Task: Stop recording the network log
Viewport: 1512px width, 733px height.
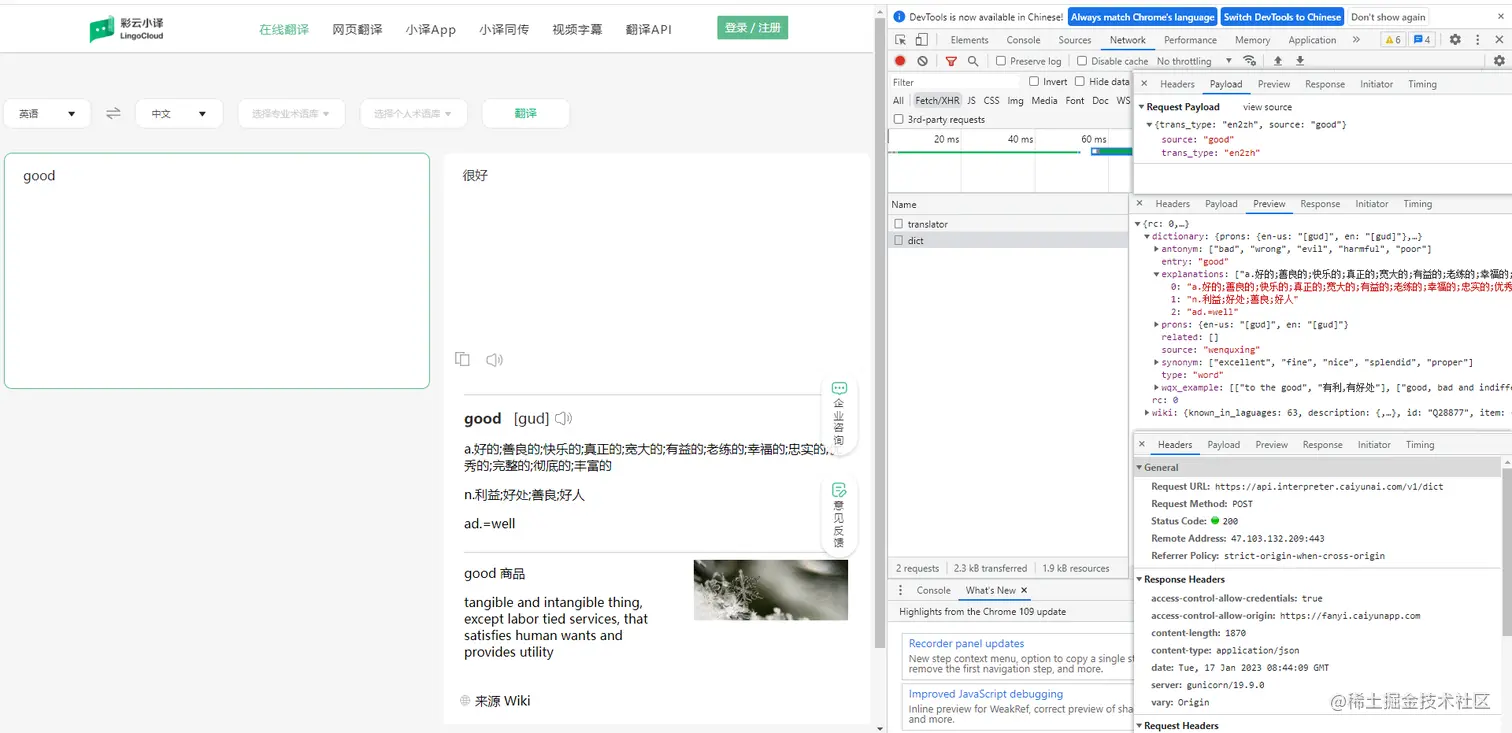Action: pyautogui.click(x=900, y=61)
